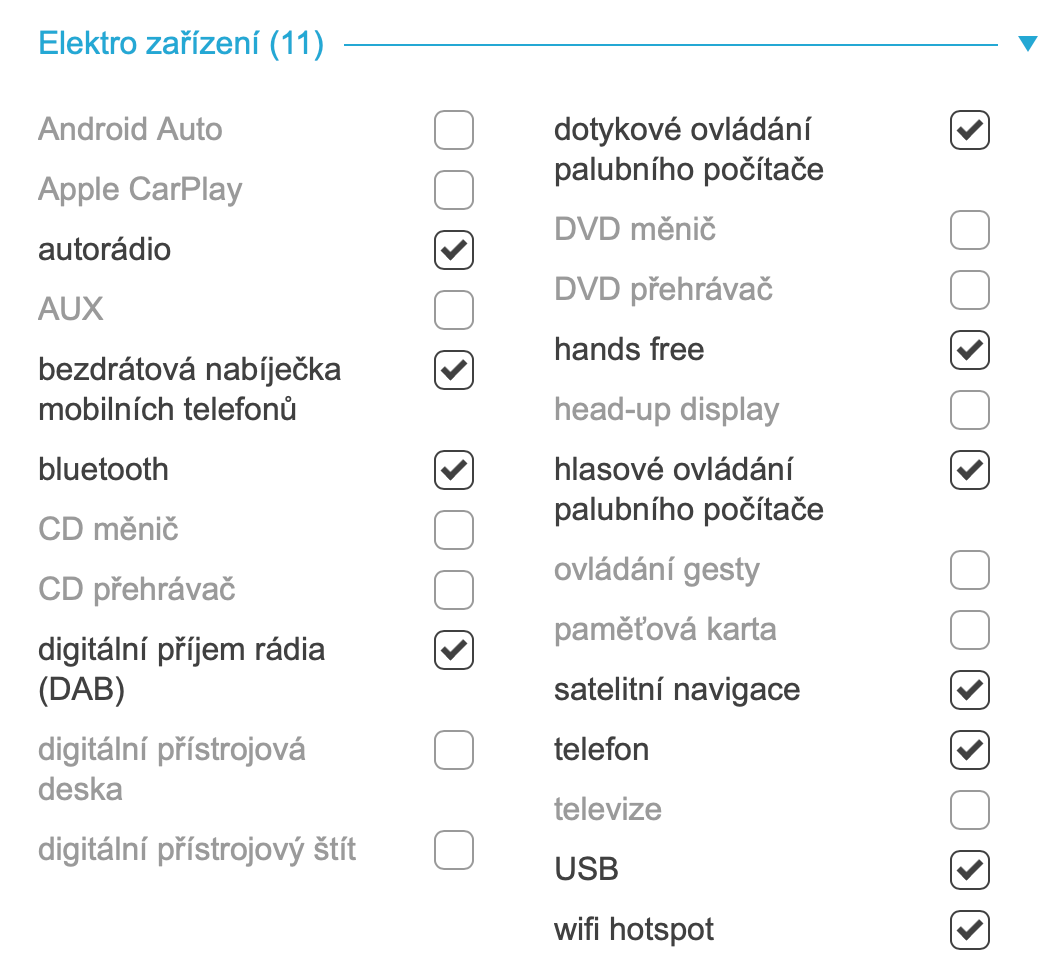Check the digitální přístrojový štít box
1050x978 pixels.
[454, 850]
